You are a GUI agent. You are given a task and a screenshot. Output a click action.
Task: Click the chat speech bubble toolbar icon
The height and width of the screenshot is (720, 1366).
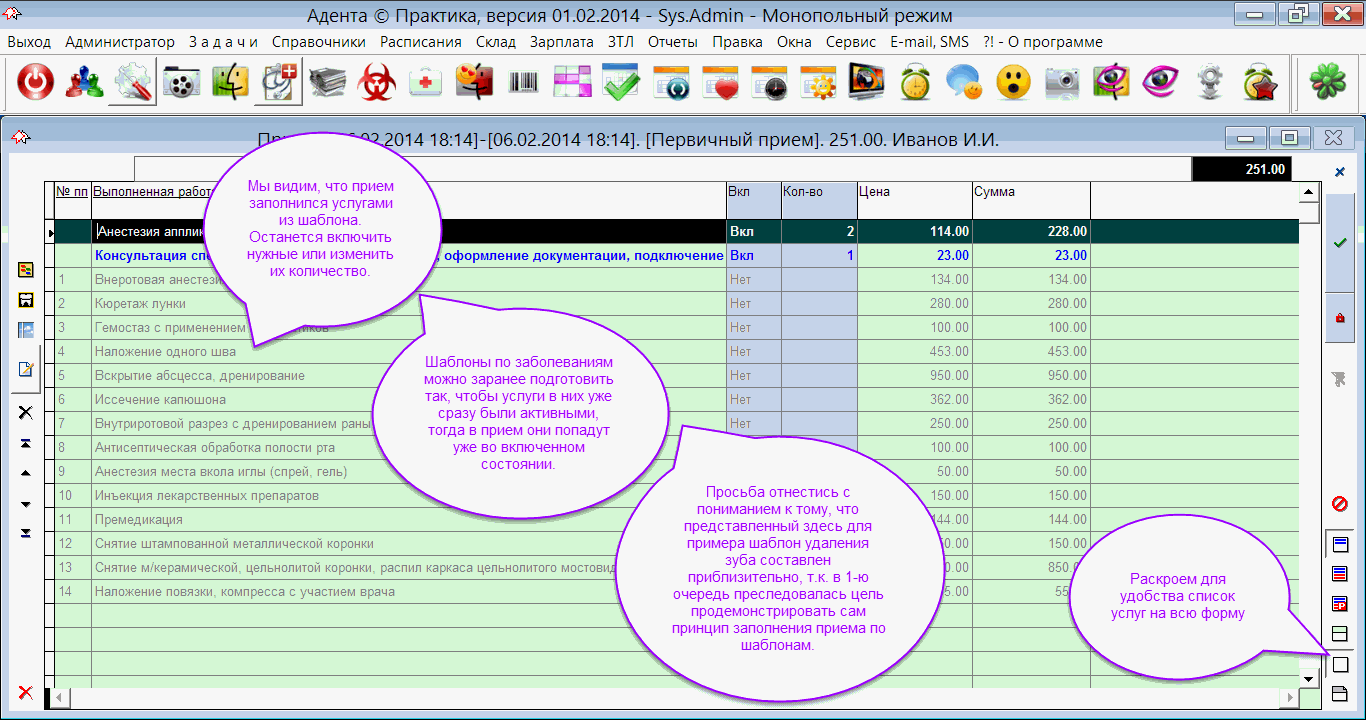pyautogui.click(x=964, y=83)
